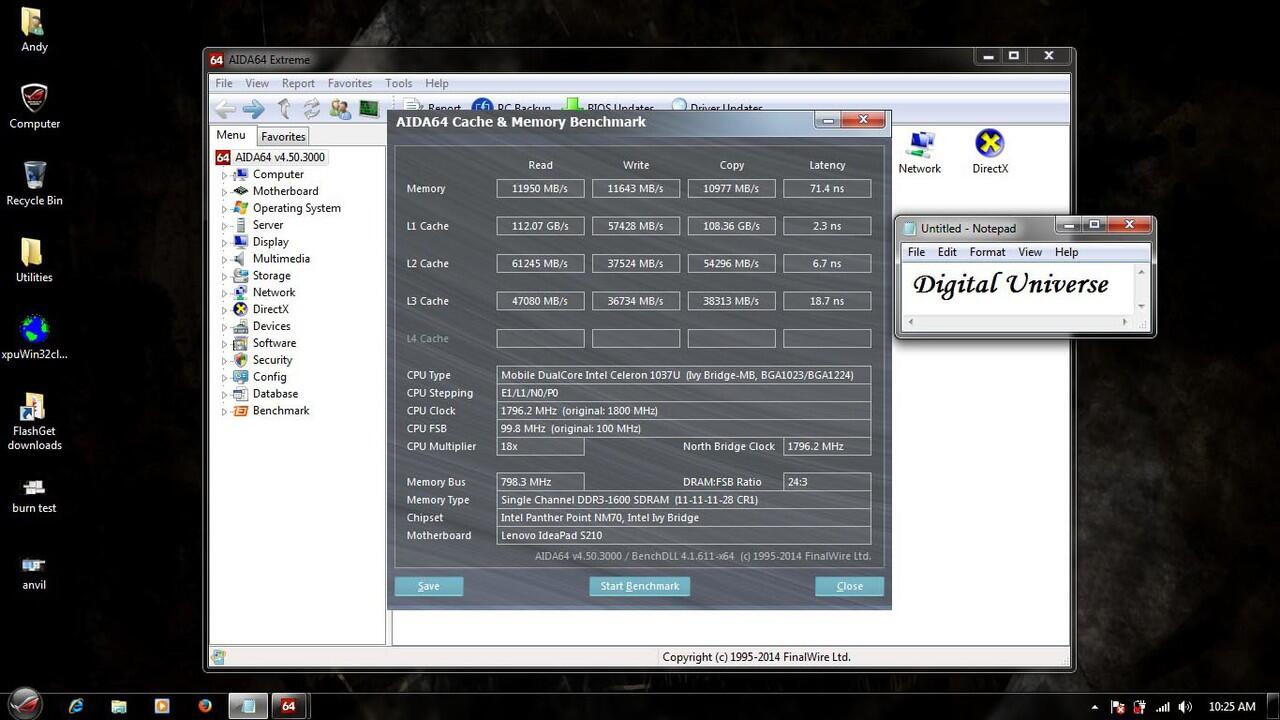Expand the Server tree node

click(224, 226)
